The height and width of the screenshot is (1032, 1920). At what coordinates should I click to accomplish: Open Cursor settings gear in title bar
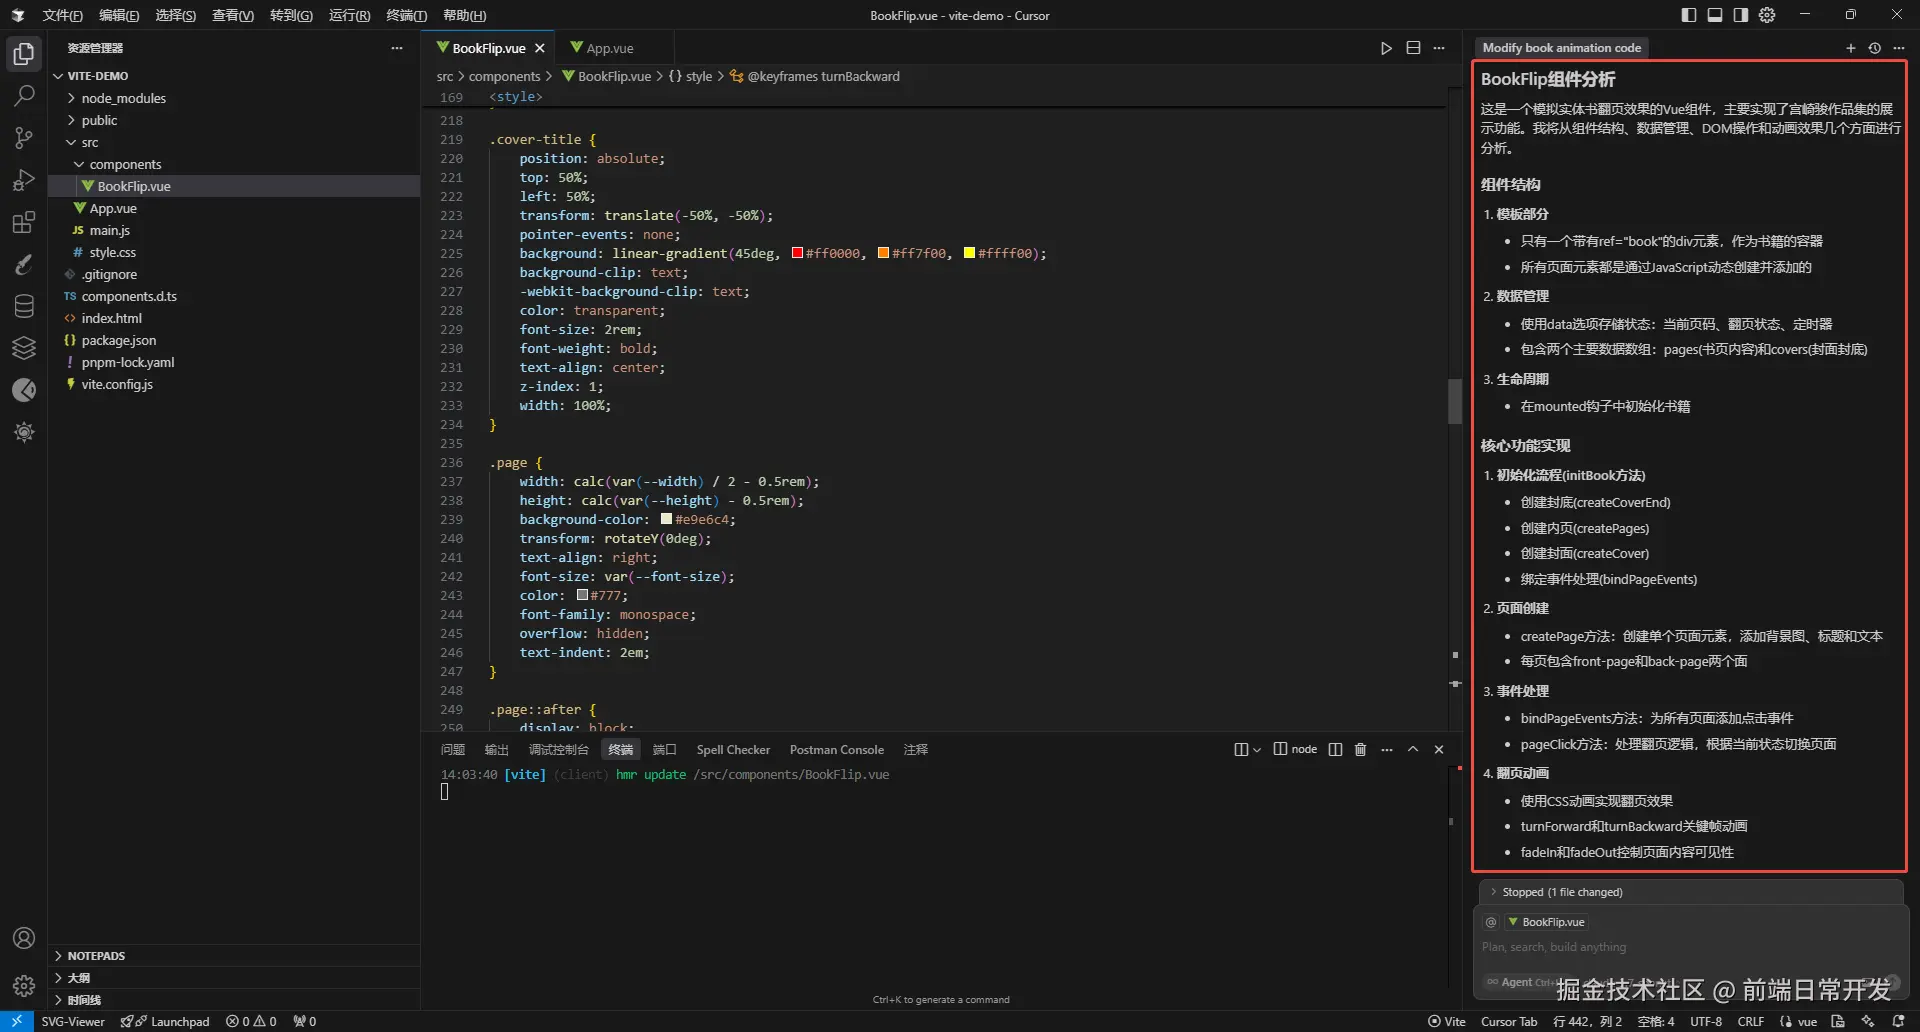tap(1767, 15)
